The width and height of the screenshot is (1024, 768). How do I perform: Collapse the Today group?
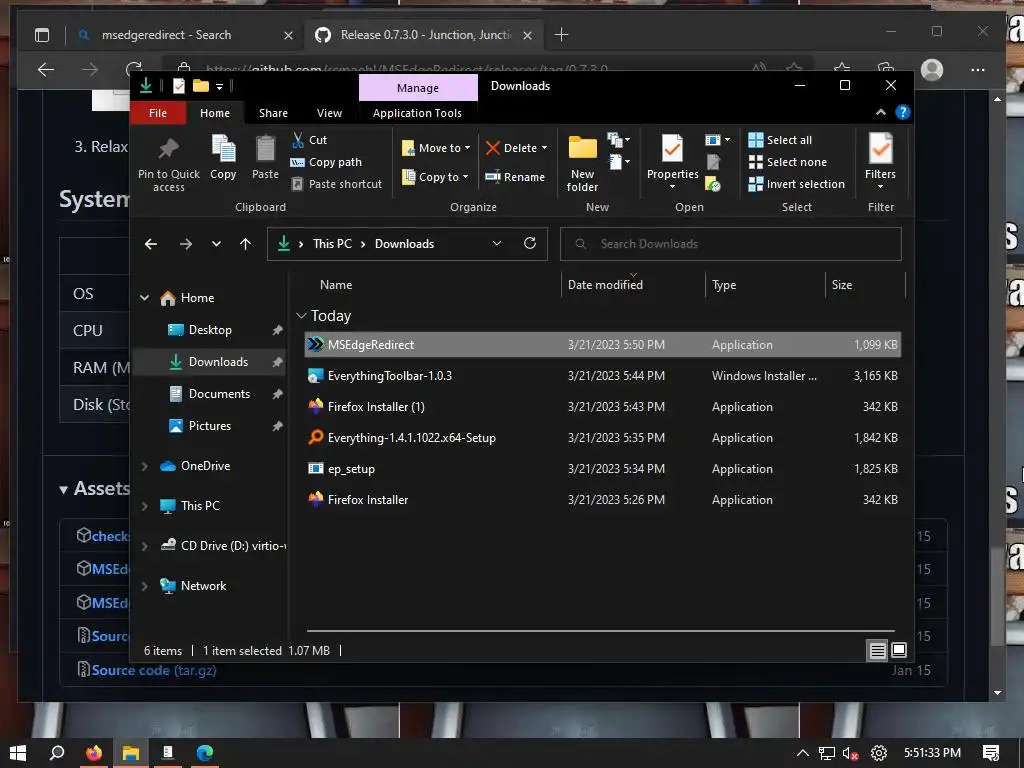pos(301,316)
